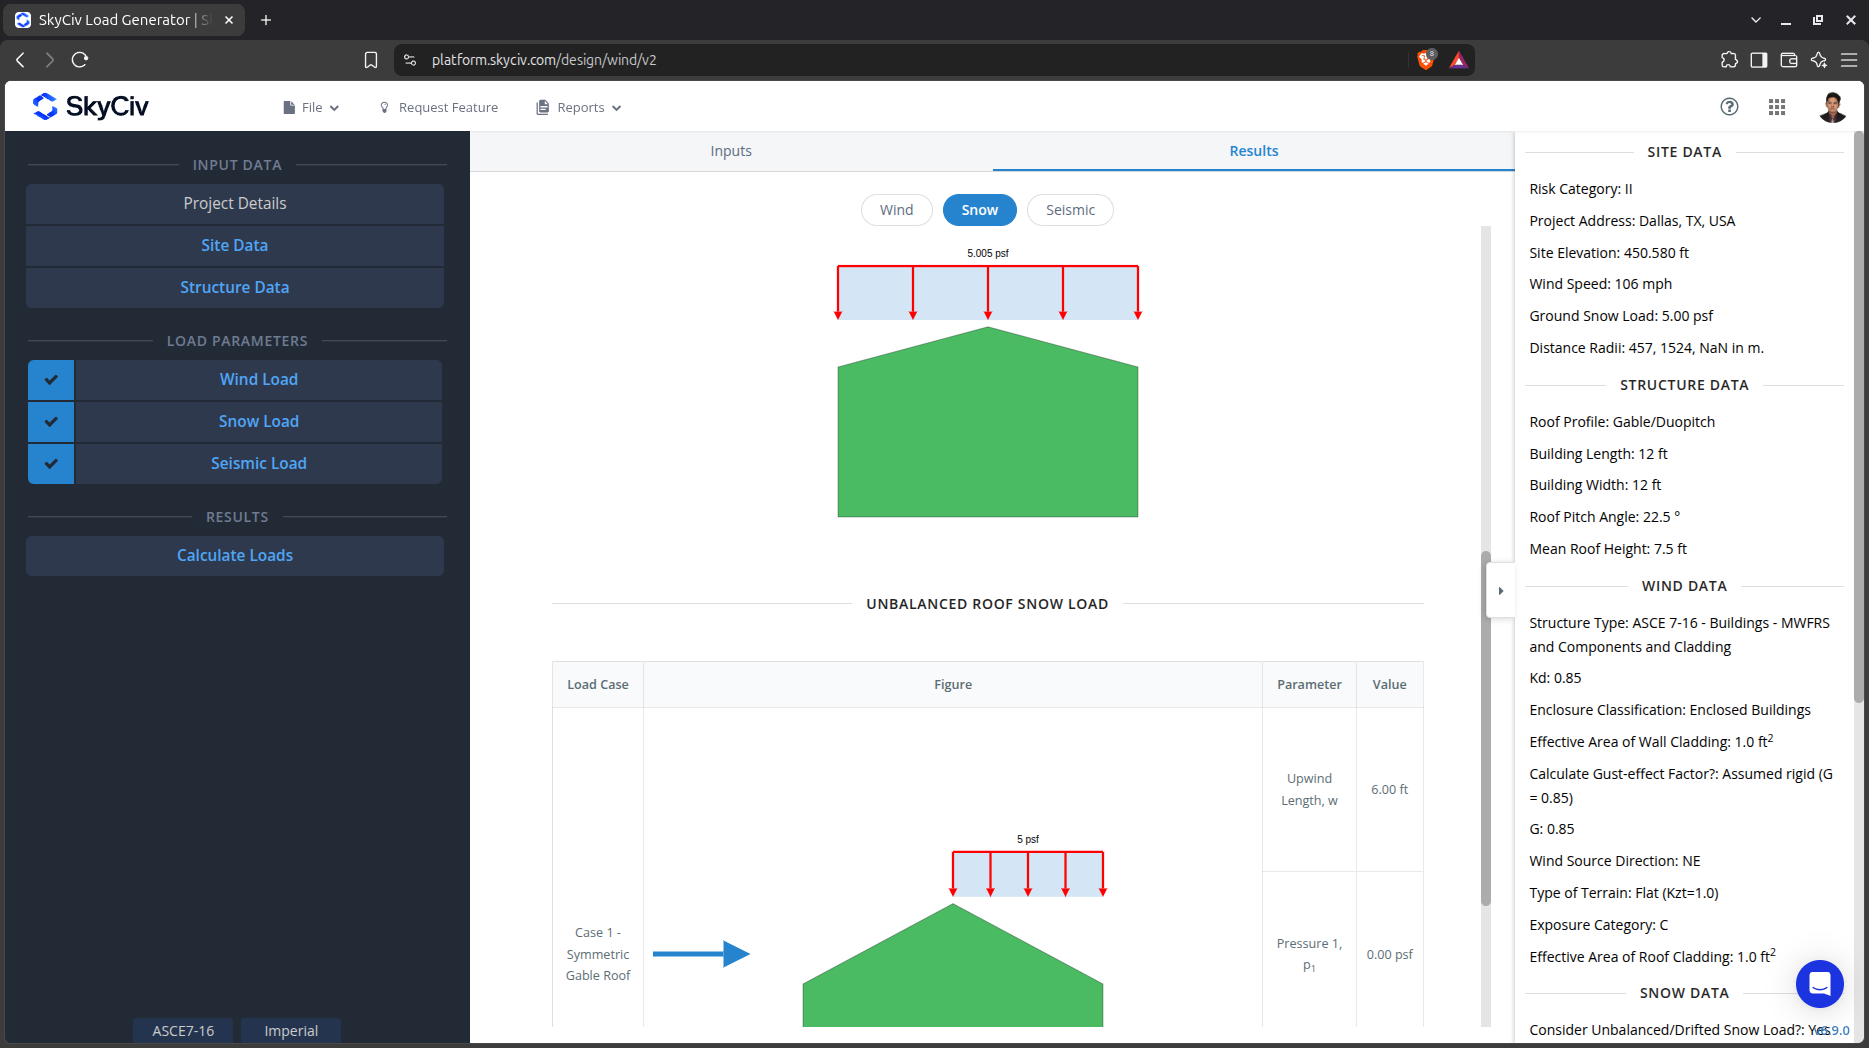This screenshot has width=1869, height=1048.
Task: Click the results area vertical scrollbar
Action: pos(1486,728)
